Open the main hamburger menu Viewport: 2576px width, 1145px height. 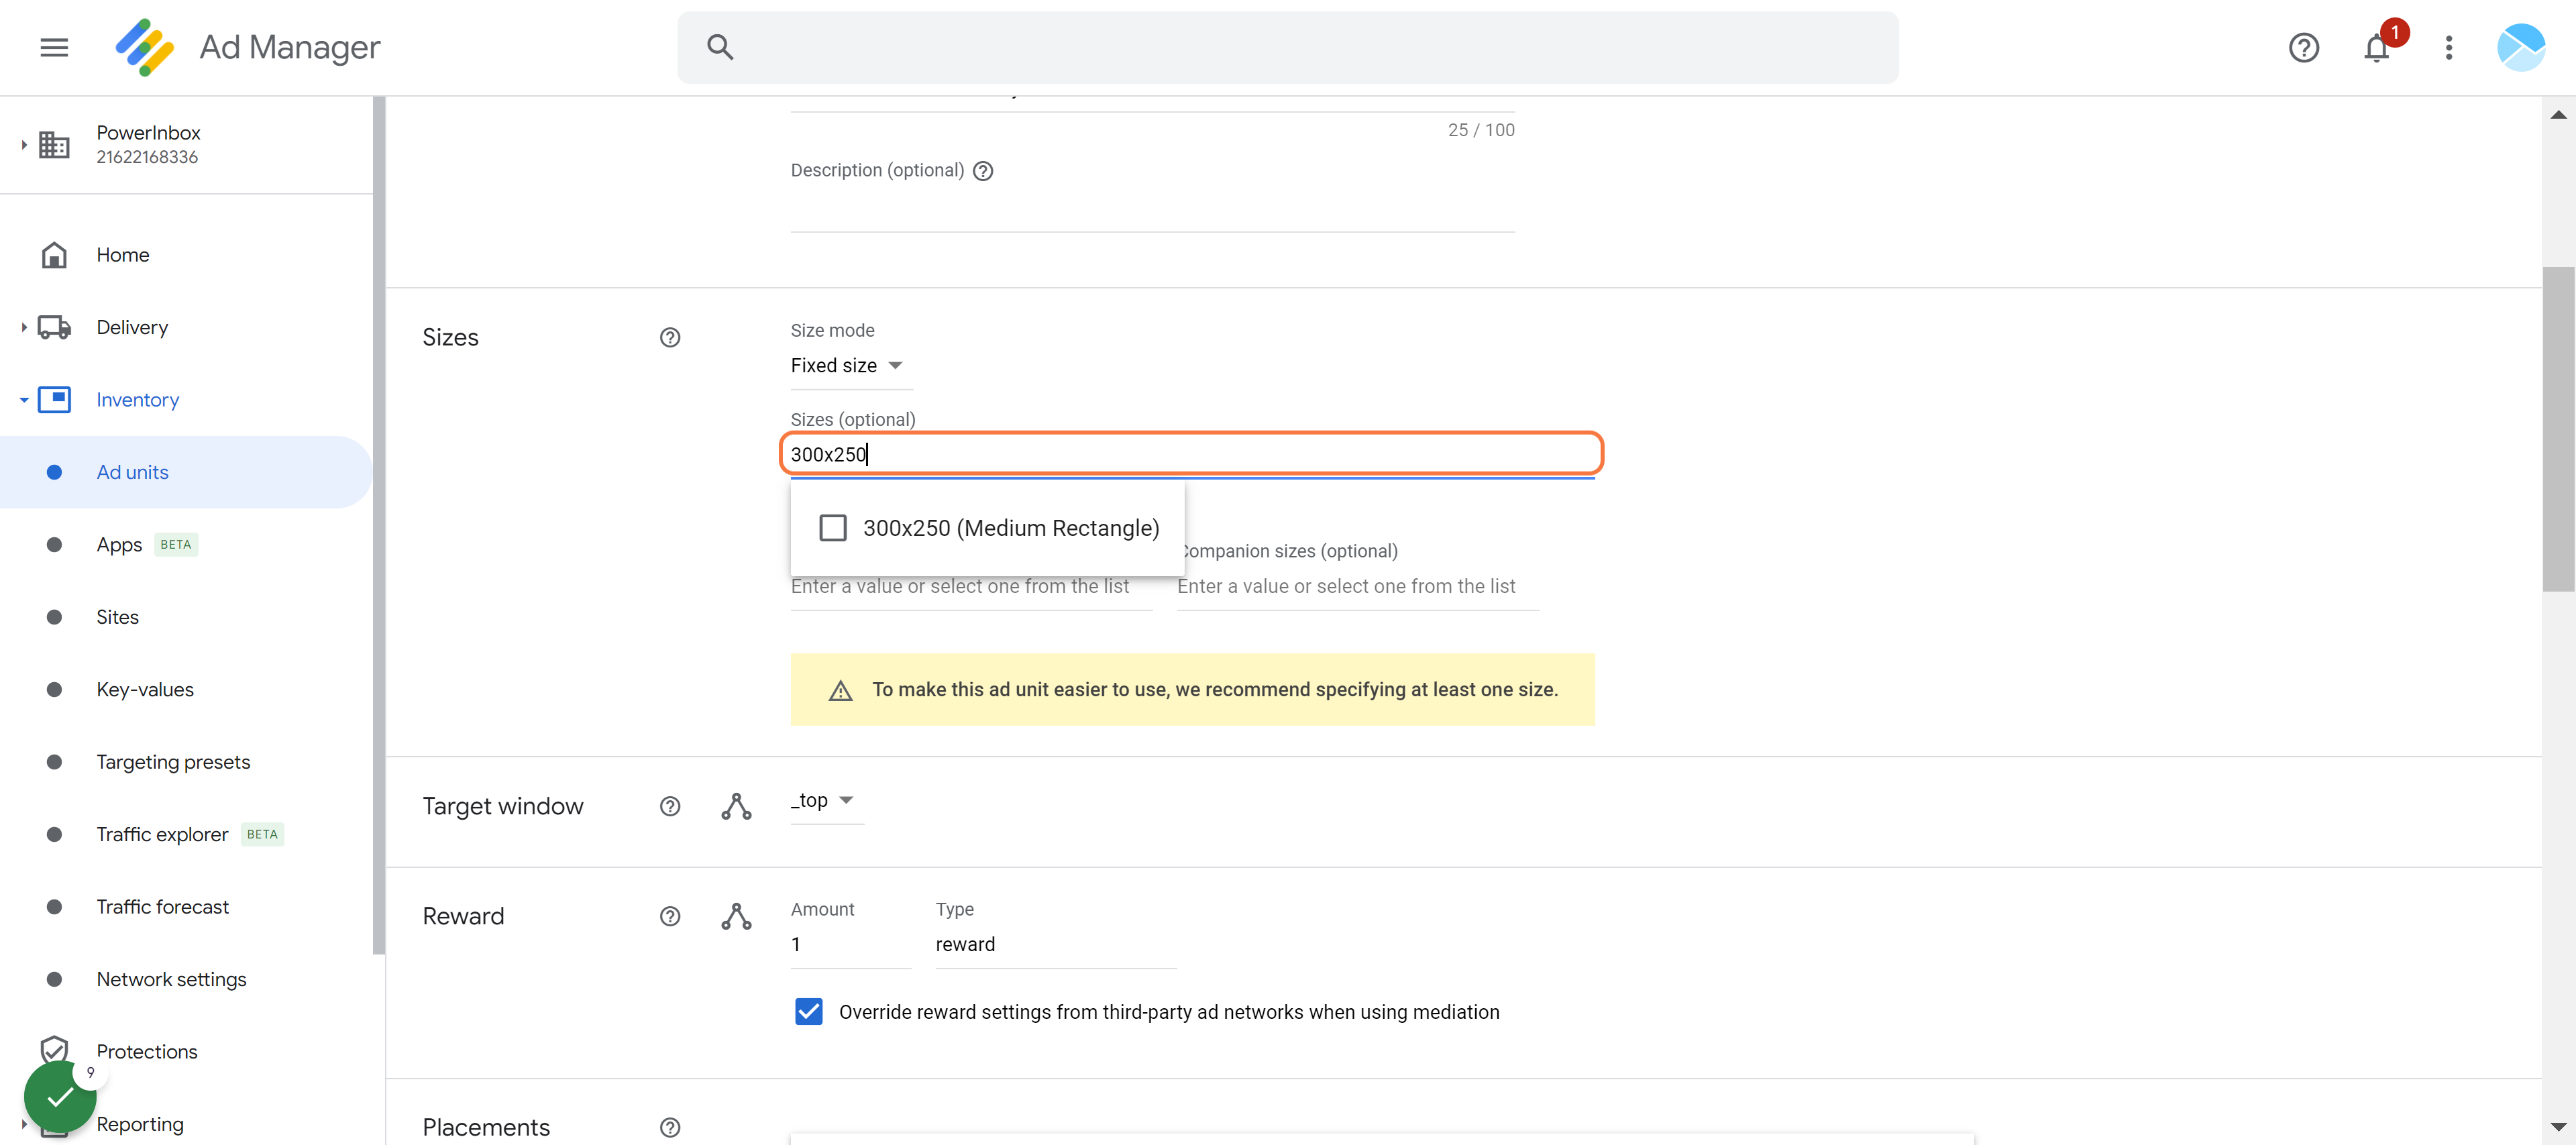[54, 47]
